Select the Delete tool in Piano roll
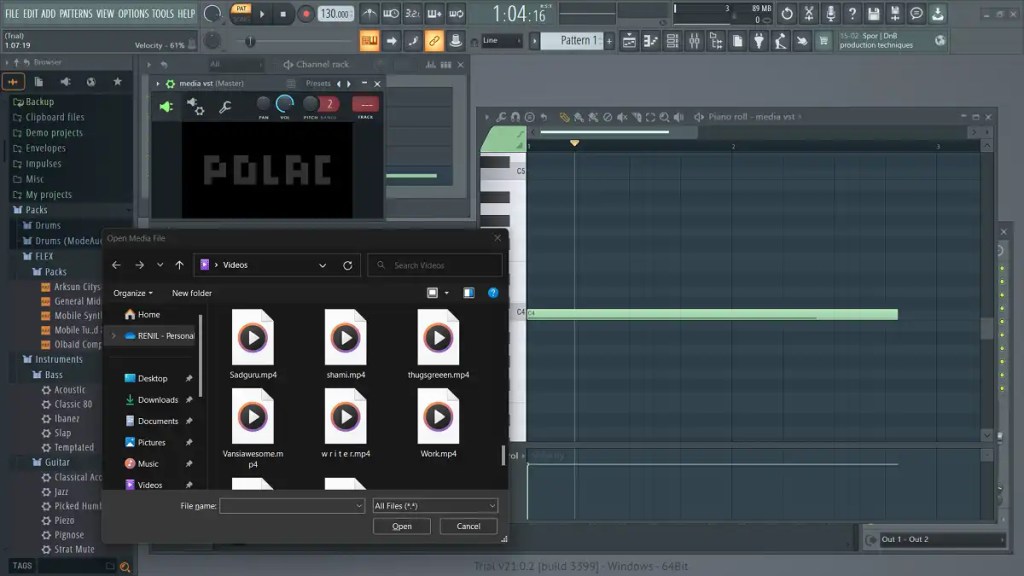The image size is (1024, 576). 607,117
